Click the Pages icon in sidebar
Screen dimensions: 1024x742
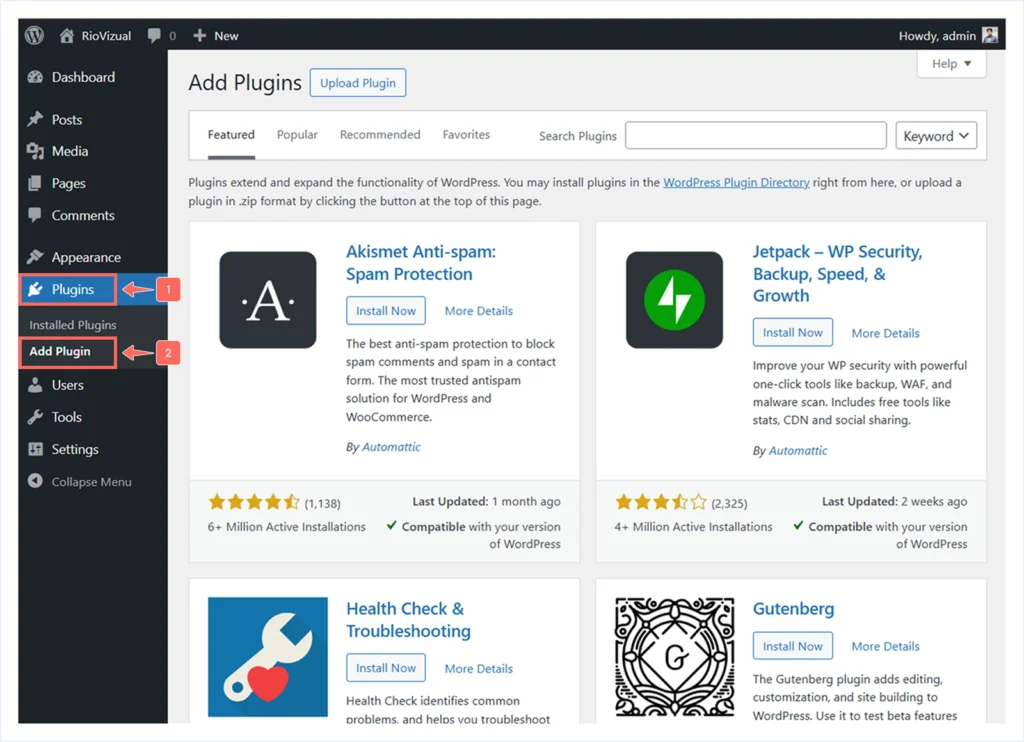33,183
